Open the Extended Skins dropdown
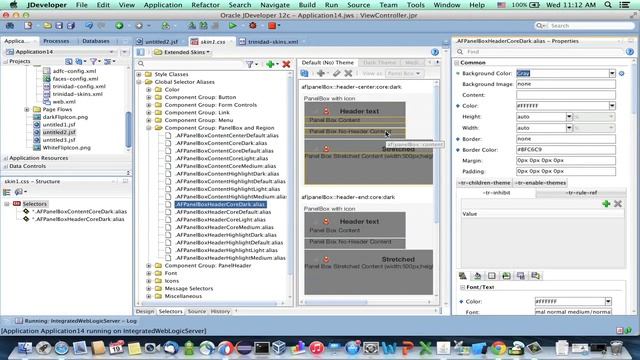 pyautogui.click(x=182, y=52)
